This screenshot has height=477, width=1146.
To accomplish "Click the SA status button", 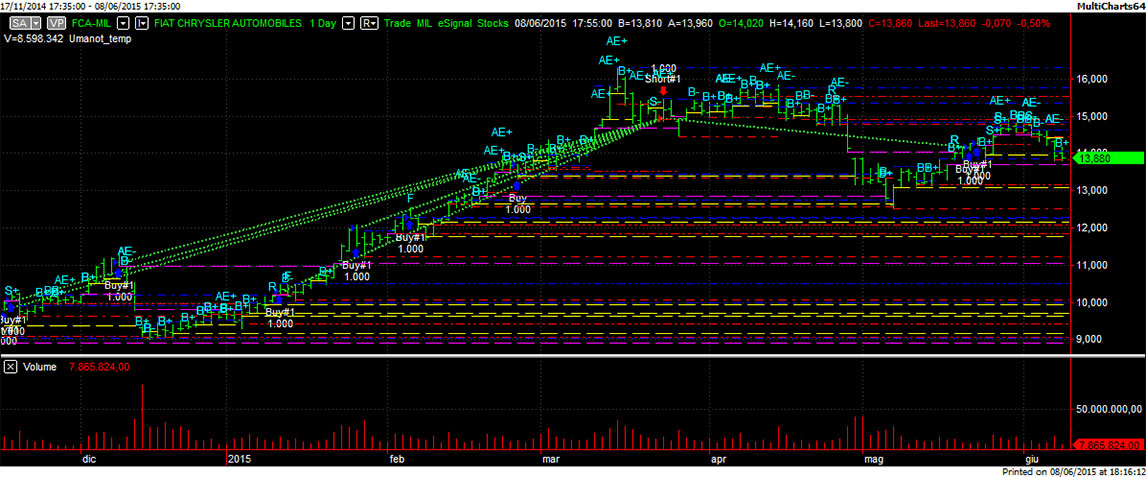I will coord(17,21).
